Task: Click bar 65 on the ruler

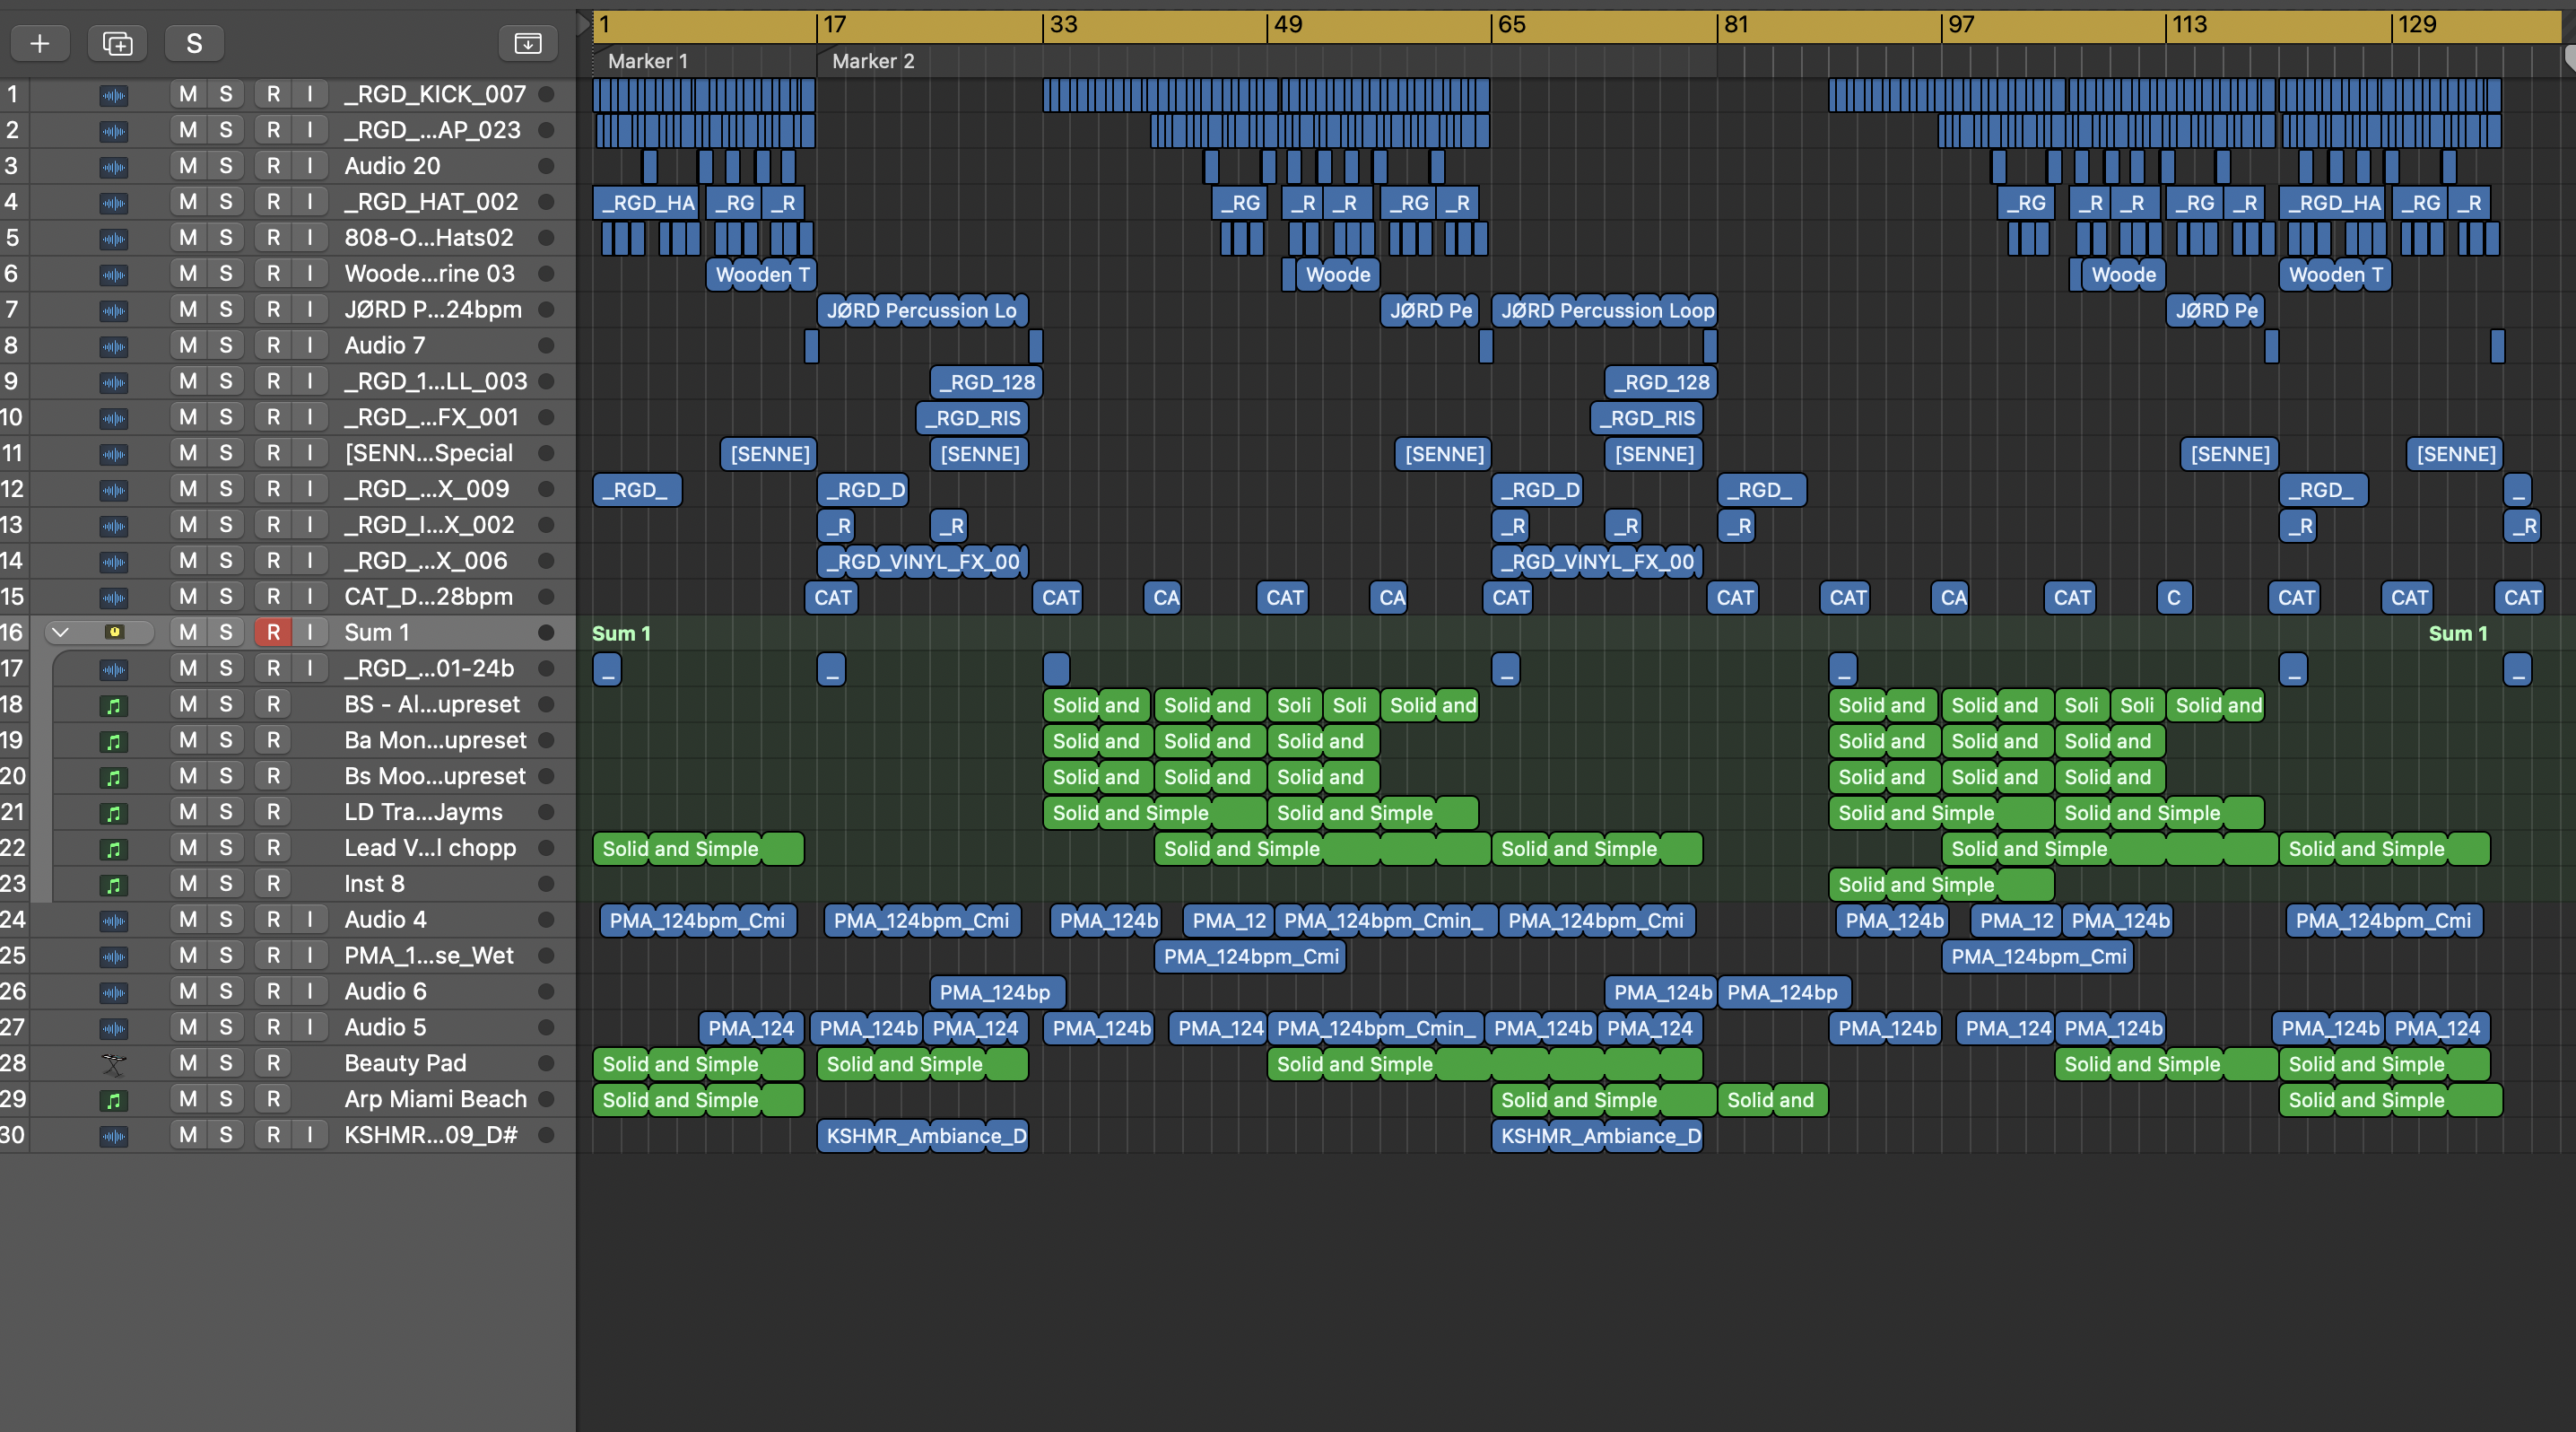Action: pos(1511,25)
